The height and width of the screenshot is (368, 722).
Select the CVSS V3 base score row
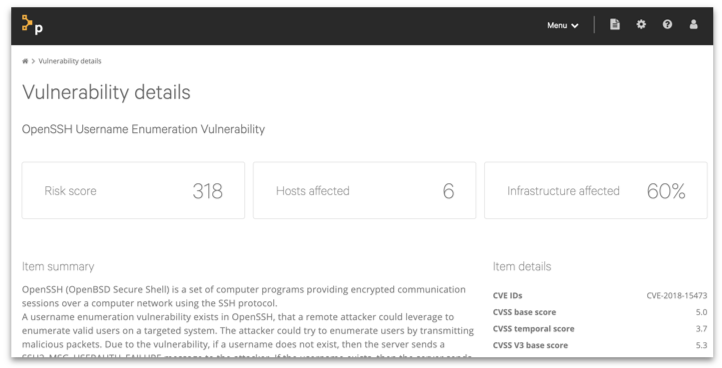(x=600, y=345)
